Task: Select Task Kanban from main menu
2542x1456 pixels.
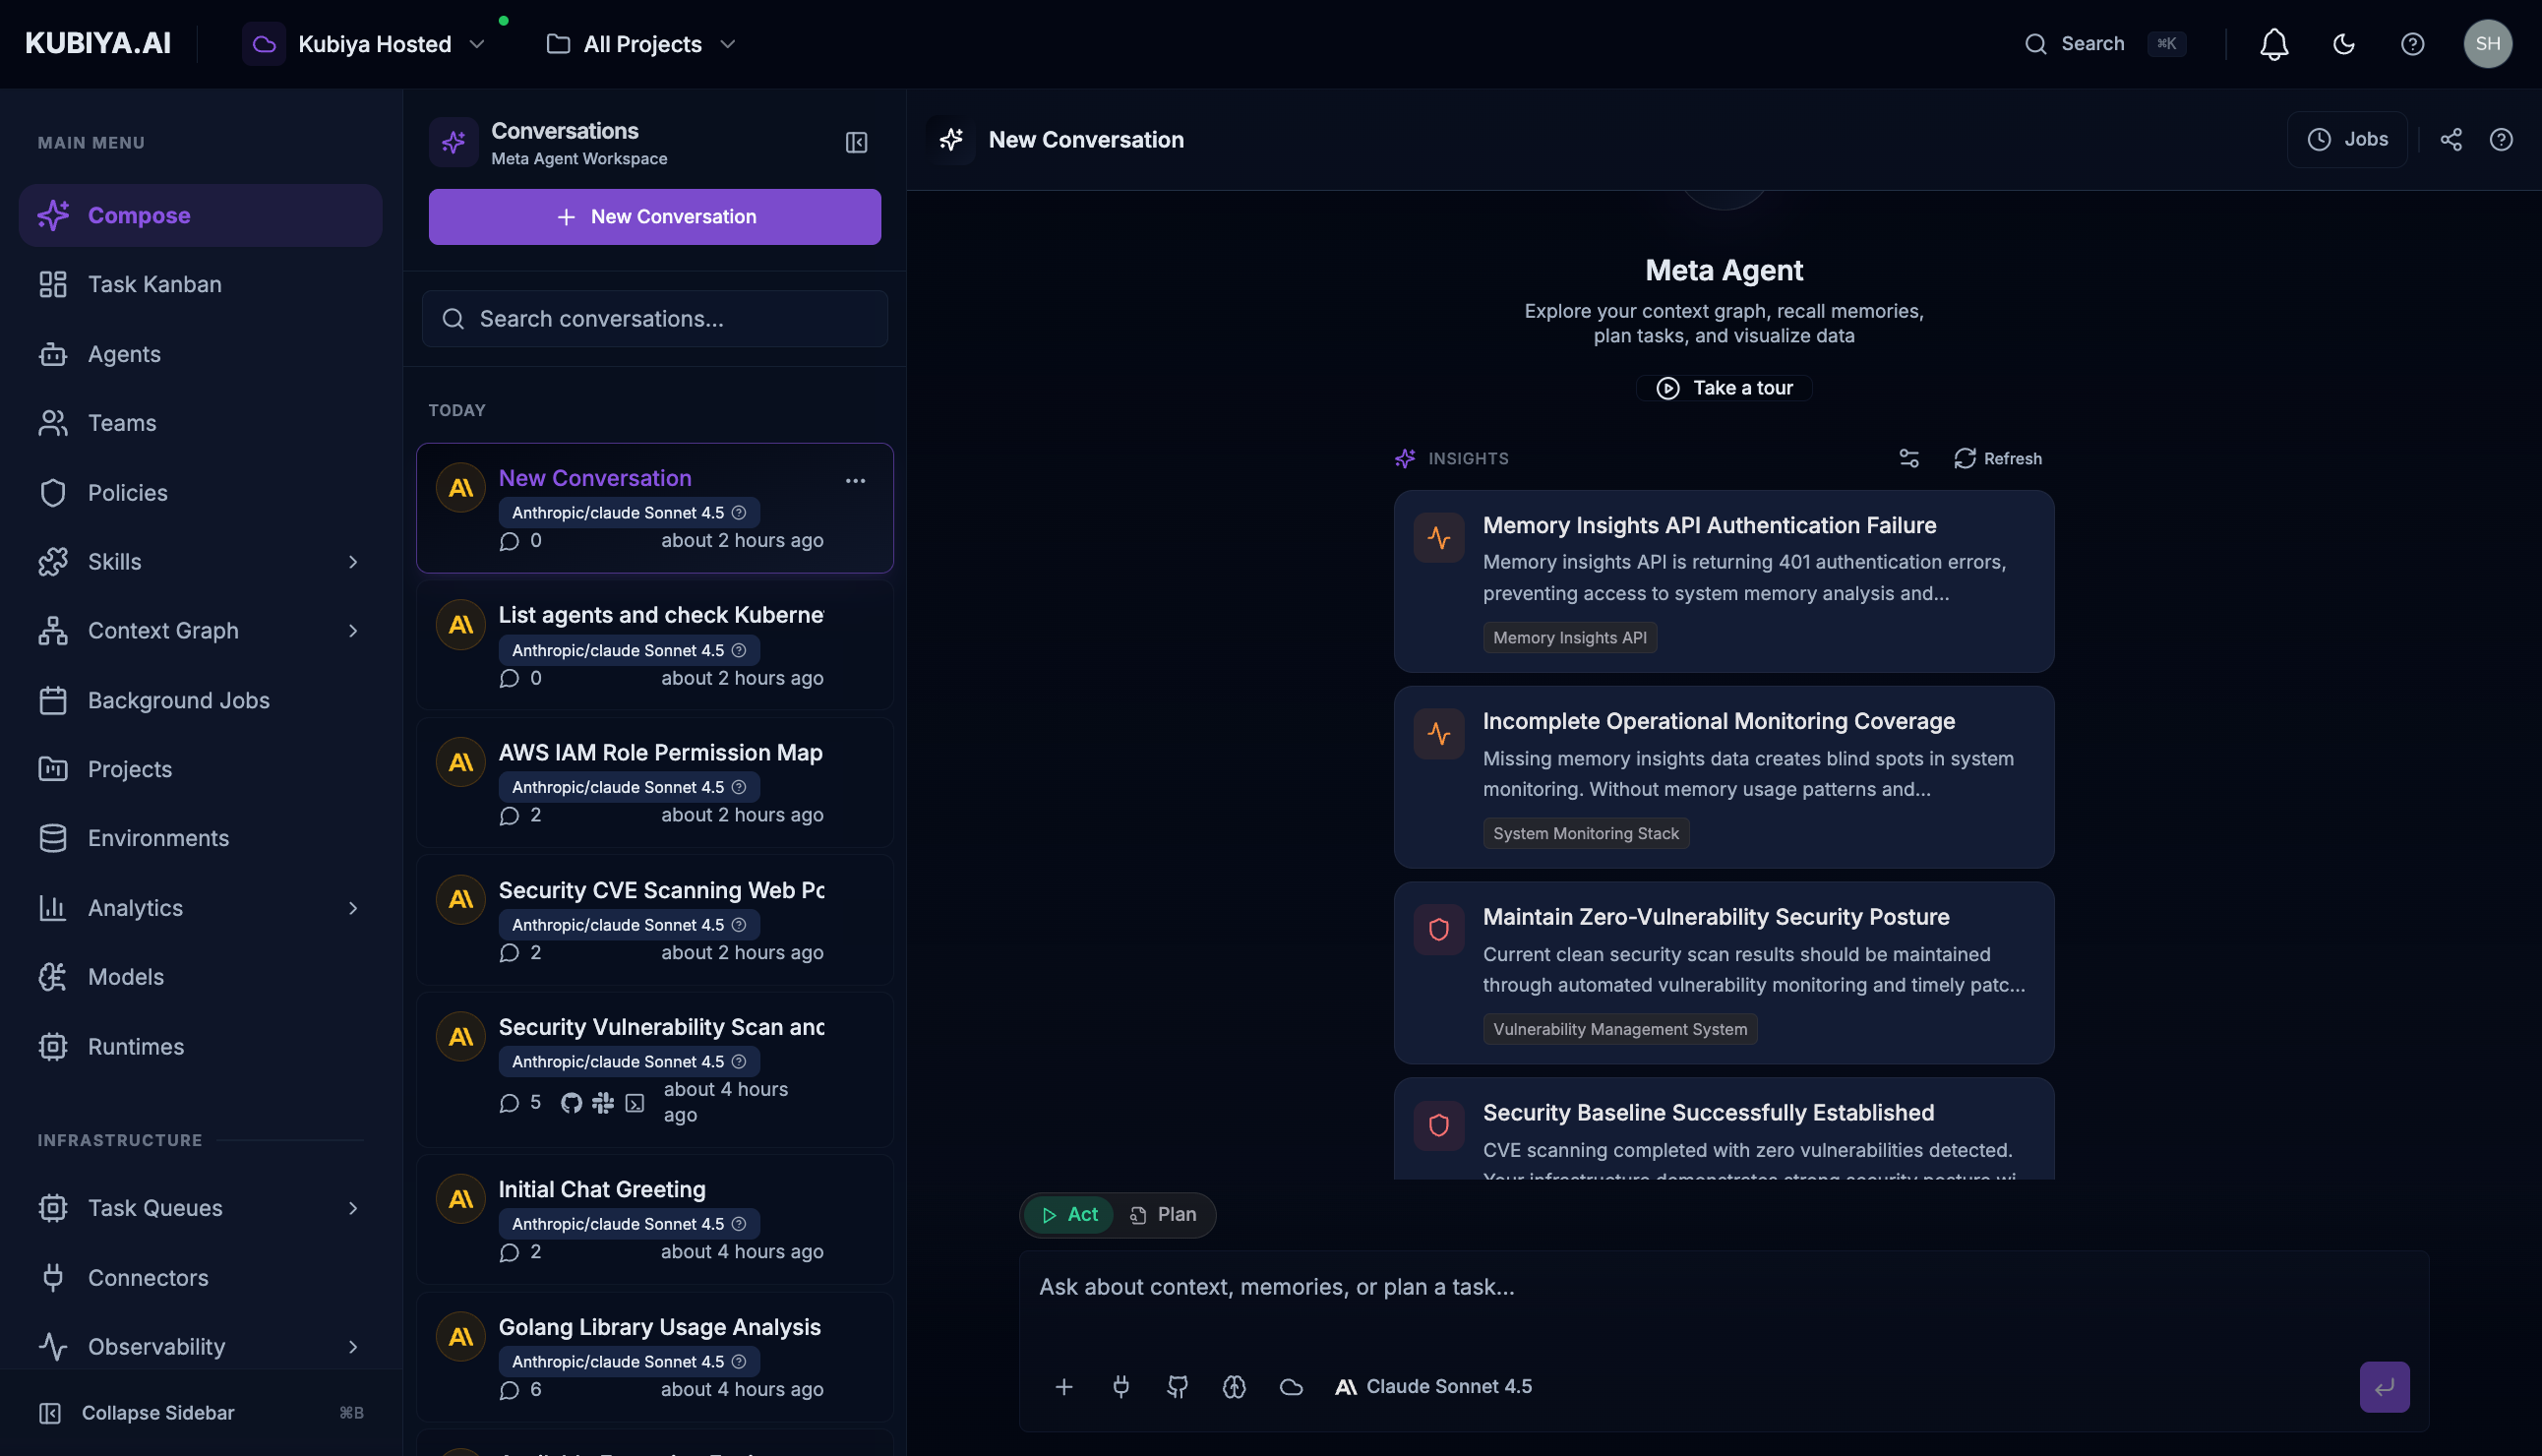Action: pyautogui.click(x=153, y=284)
